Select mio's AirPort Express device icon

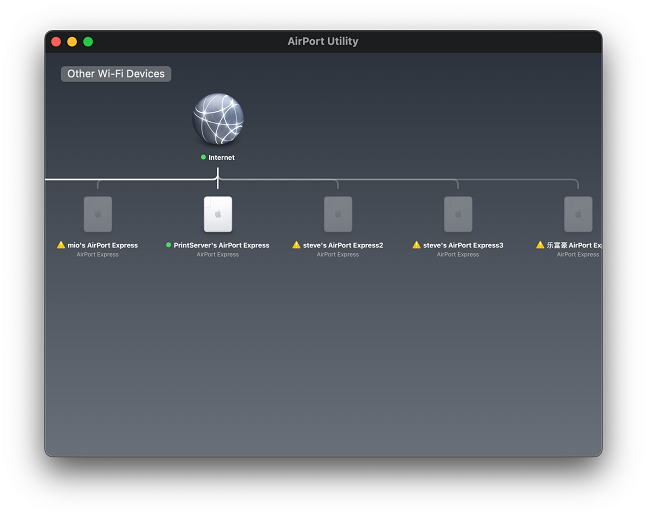[98, 214]
